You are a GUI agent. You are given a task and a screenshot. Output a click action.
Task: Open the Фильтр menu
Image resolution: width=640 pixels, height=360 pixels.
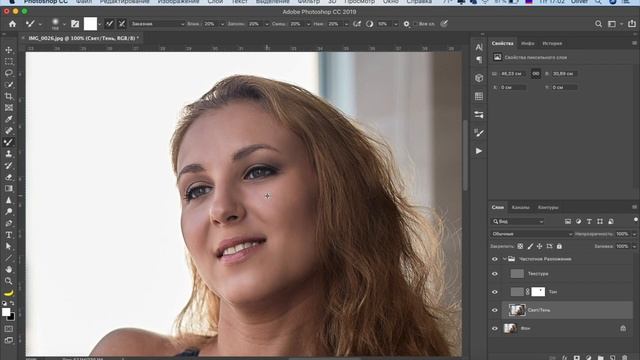point(309,2)
